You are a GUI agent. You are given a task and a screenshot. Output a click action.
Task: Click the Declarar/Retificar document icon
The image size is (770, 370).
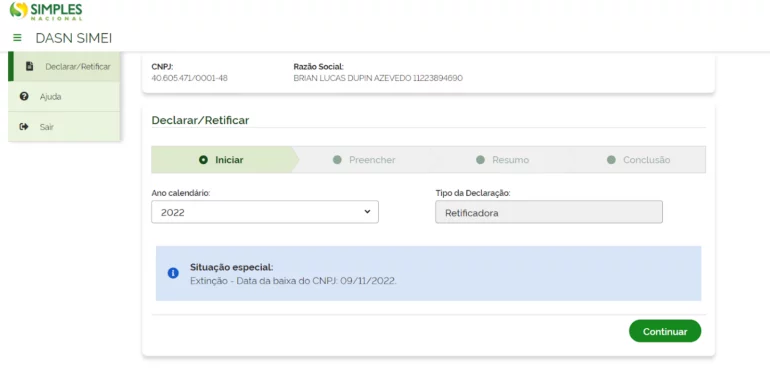coord(29,66)
